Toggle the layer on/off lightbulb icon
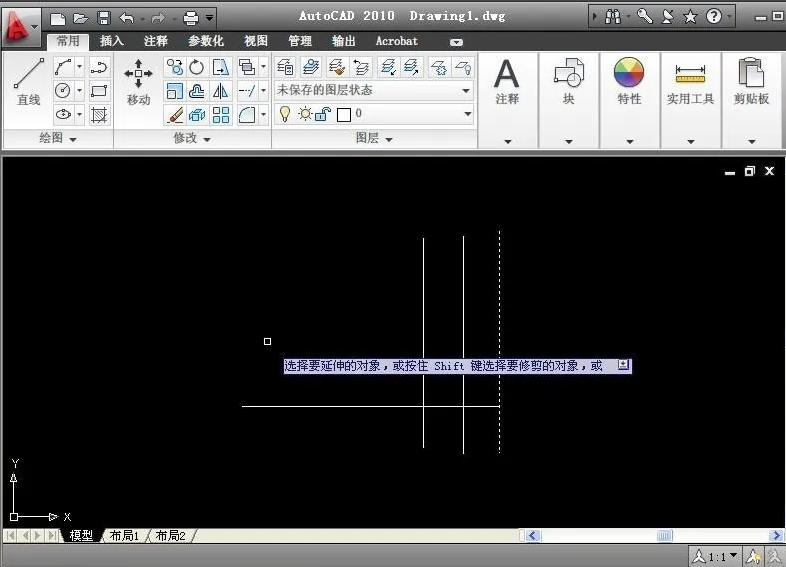The height and width of the screenshot is (567, 786). pos(284,115)
